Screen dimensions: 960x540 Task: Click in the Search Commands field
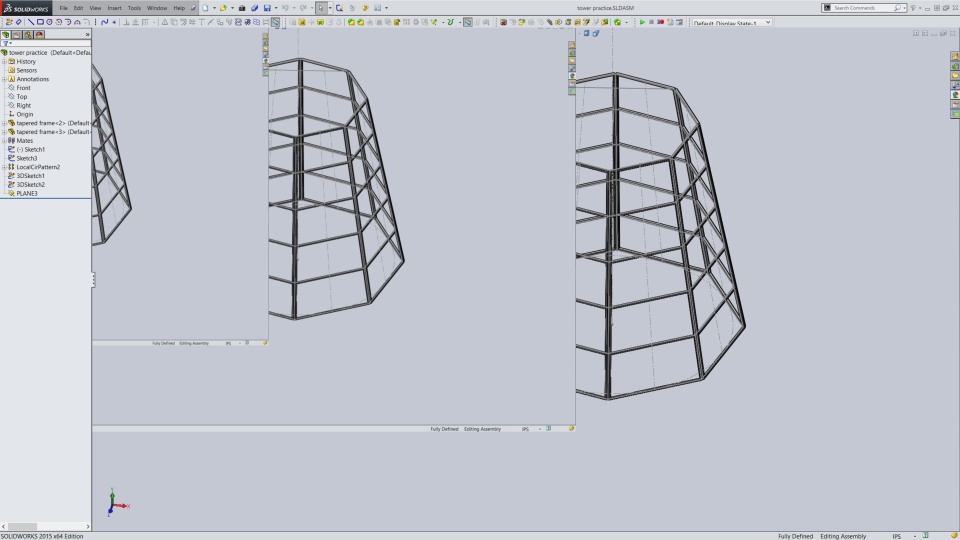862,8
